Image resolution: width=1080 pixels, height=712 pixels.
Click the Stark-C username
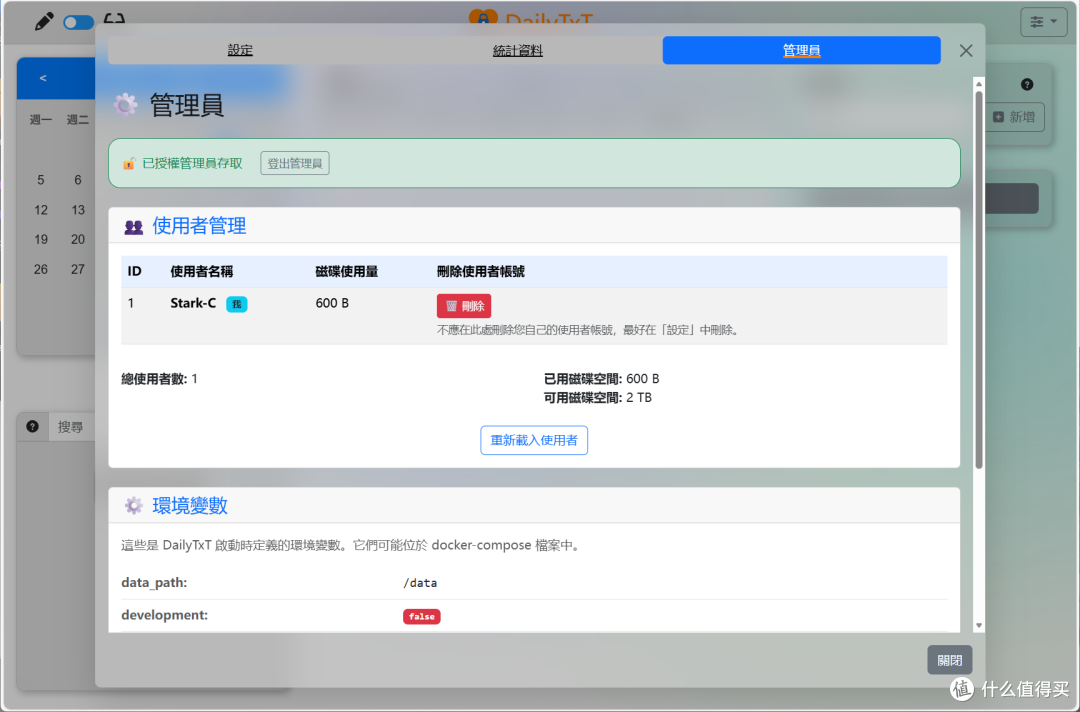(x=193, y=303)
